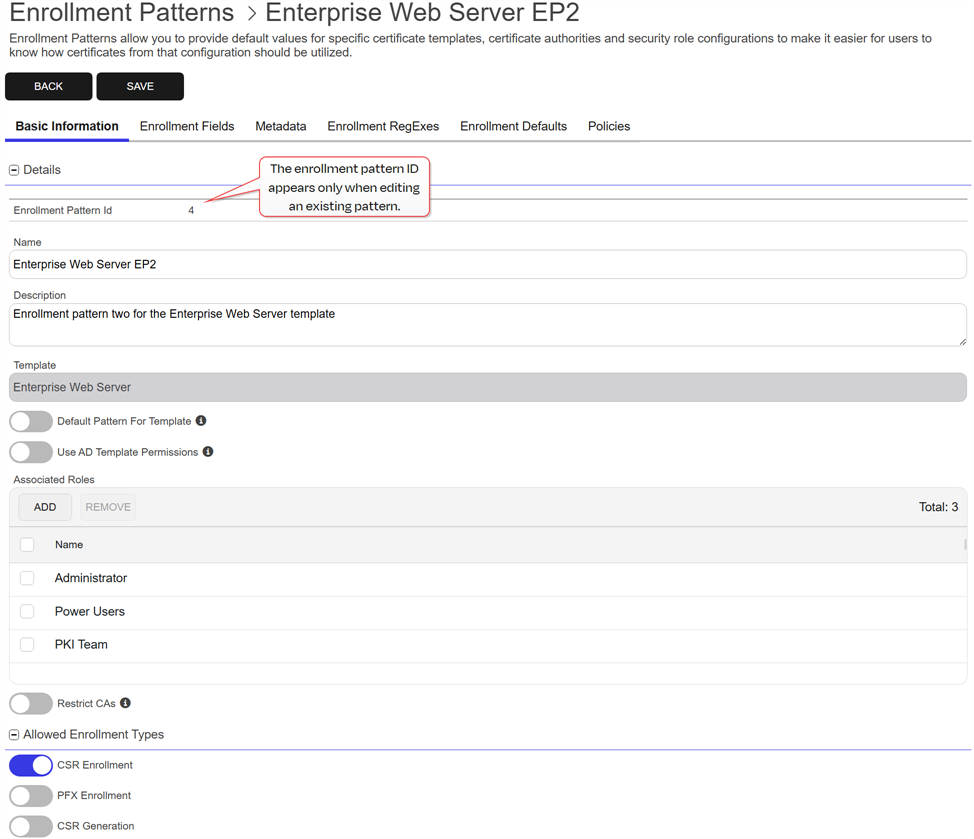The height and width of the screenshot is (839, 974).
Task: Select the Power Users role checkbox
Action: (x=27, y=611)
